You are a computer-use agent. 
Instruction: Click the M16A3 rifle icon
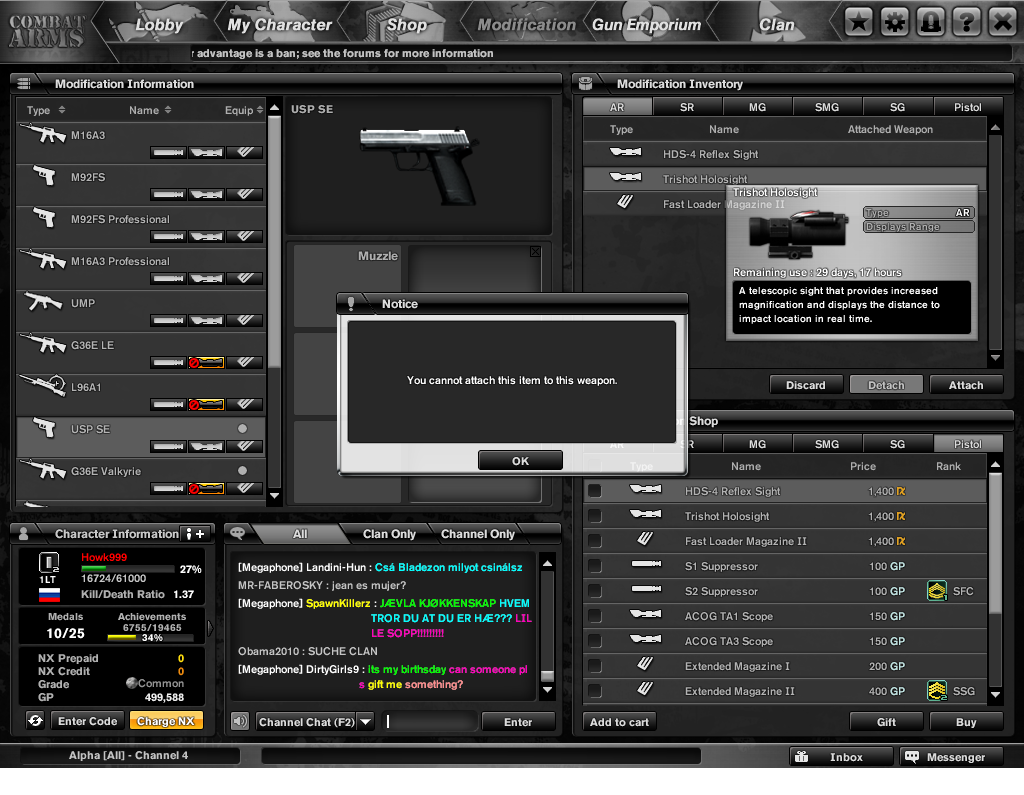click(44, 134)
